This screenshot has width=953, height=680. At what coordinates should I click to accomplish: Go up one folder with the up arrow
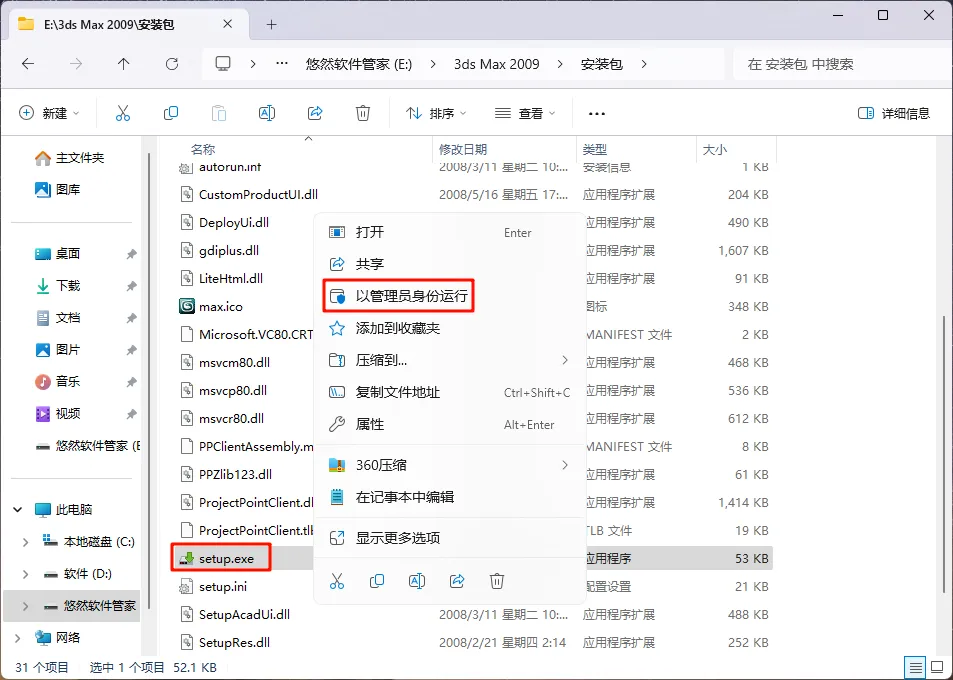pyautogui.click(x=123, y=64)
